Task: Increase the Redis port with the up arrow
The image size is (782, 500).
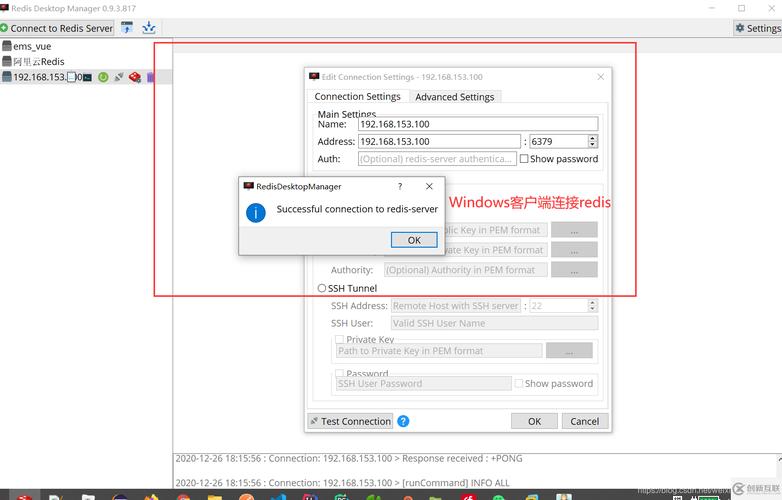Action: tap(592, 138)
